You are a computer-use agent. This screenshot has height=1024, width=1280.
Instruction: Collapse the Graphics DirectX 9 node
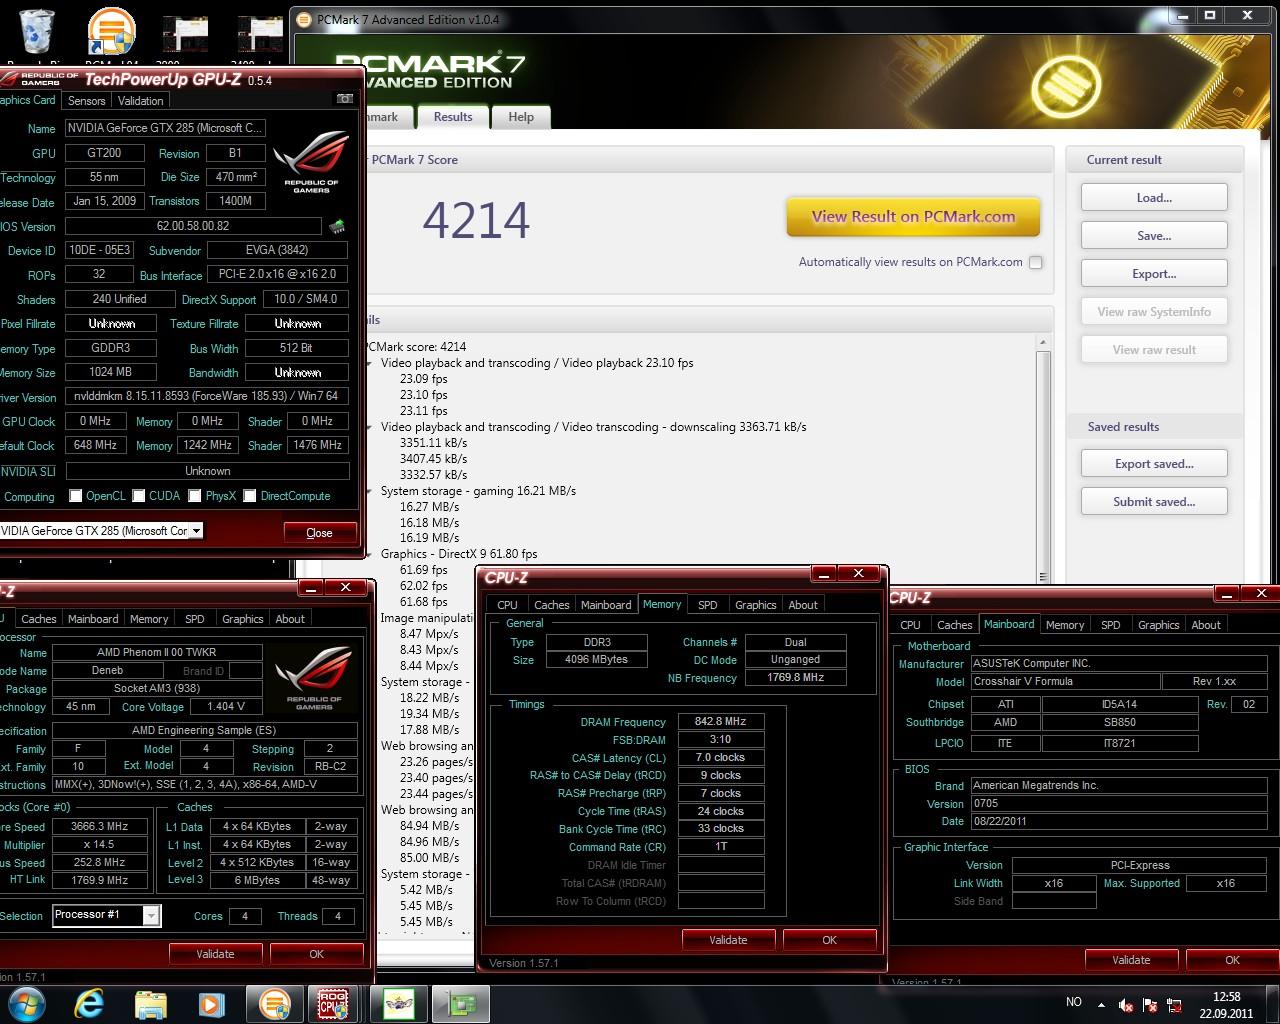[x=370, y=554]
